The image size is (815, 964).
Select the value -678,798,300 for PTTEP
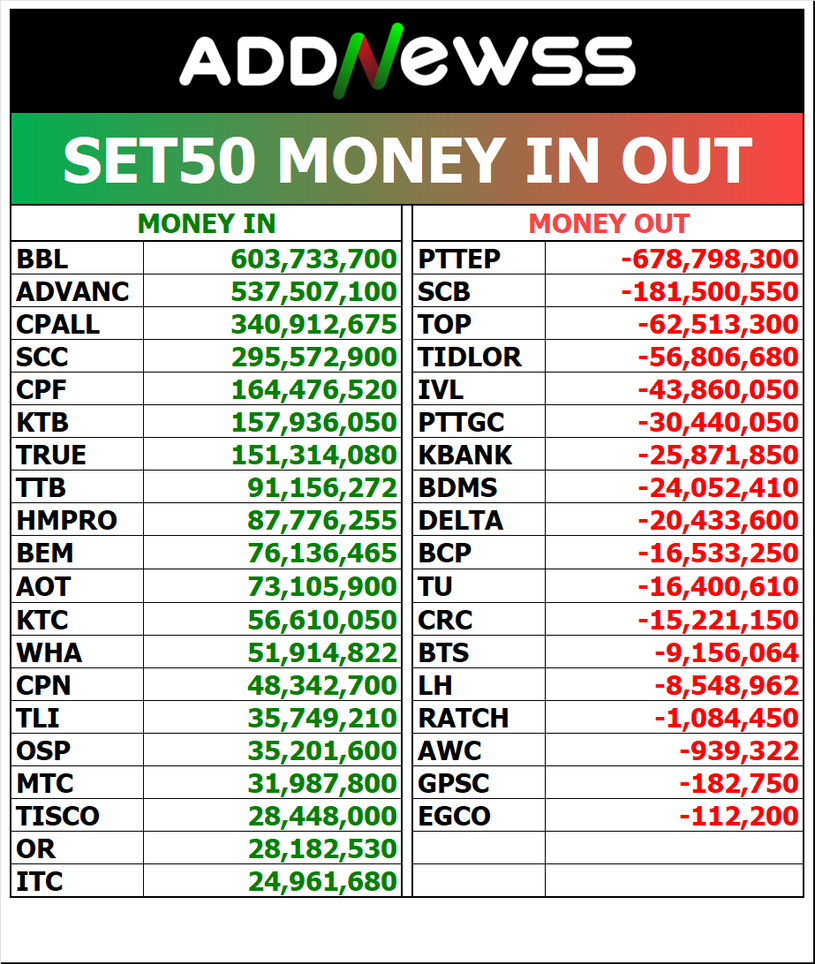click(709, 260)
